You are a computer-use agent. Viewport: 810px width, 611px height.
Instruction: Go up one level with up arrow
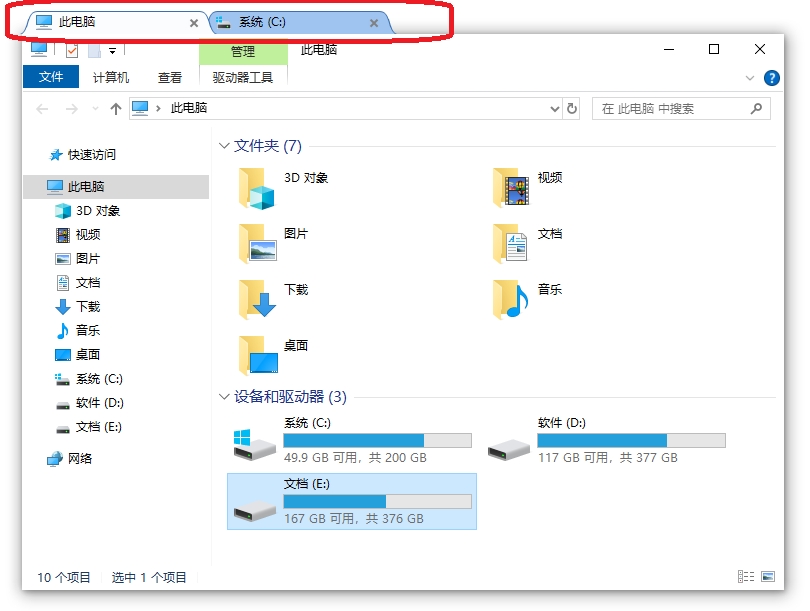[116, 108]
